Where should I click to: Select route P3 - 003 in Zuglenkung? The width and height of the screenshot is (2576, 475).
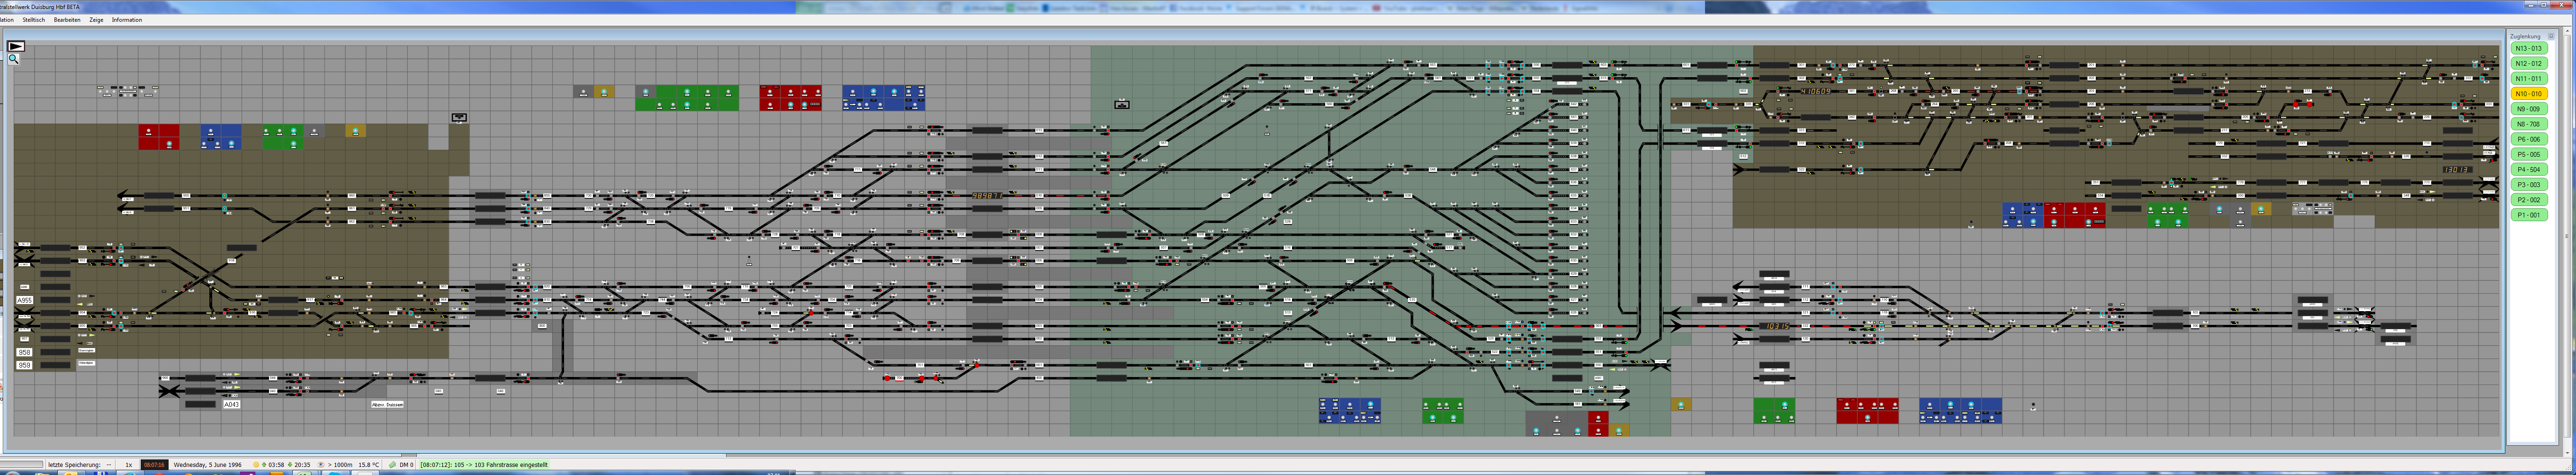click(x=2529, y=185)
